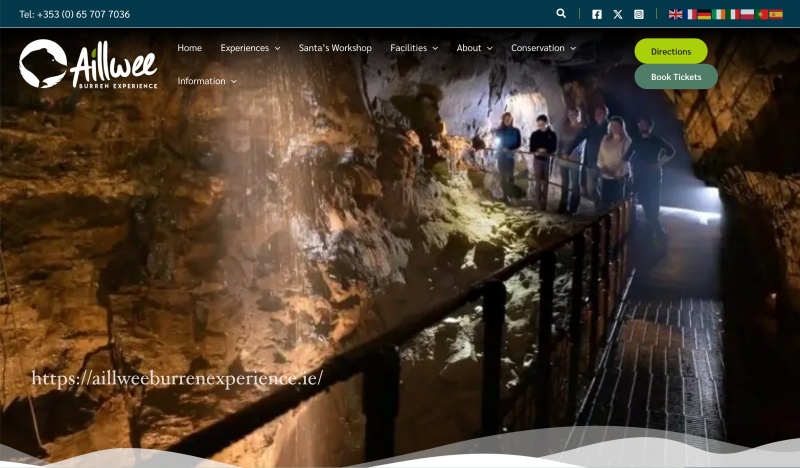Select the German flag
This screenshot has height=468, width=800.
pyautogui.click(x=704, y=14)
